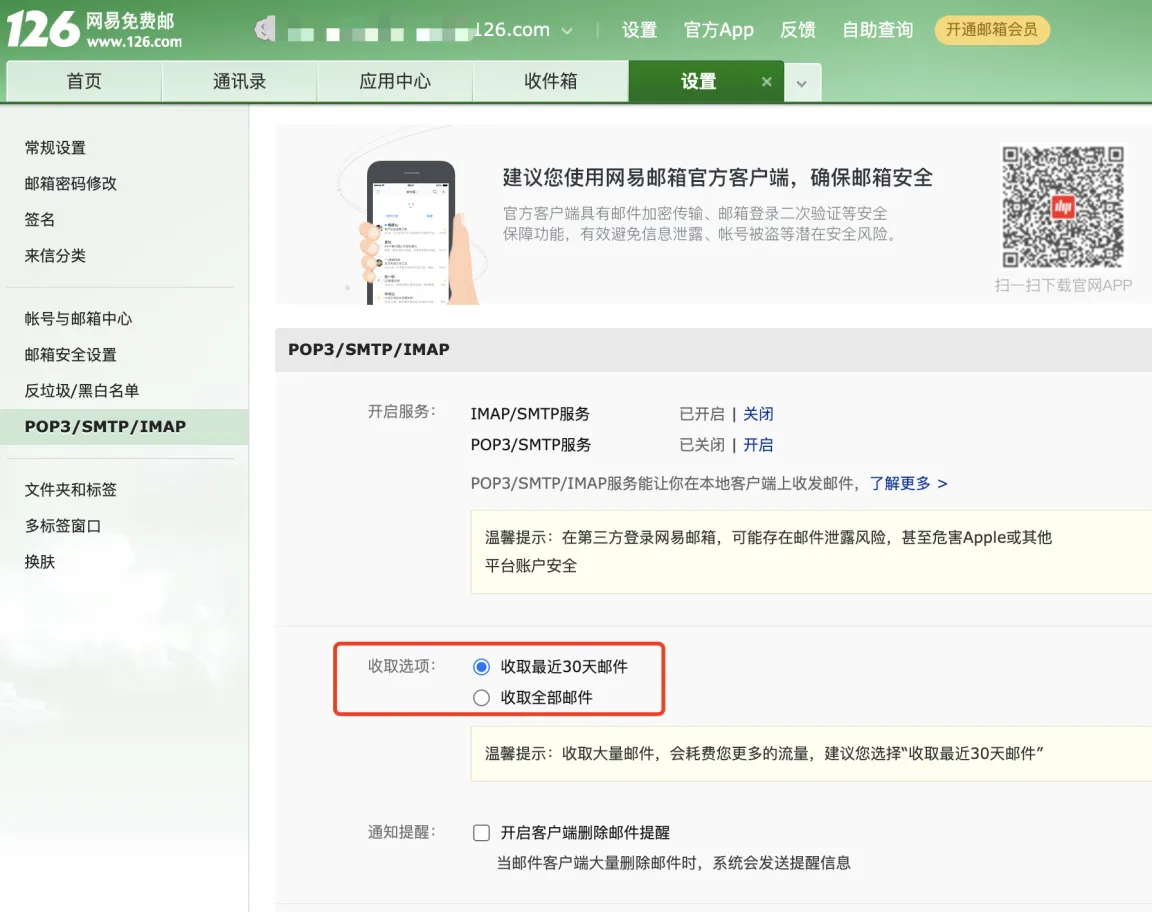
Task: Enable 开启客户端删除邮件提醒 checkbox
Action: pyautogui.click(x=481, y=833)
